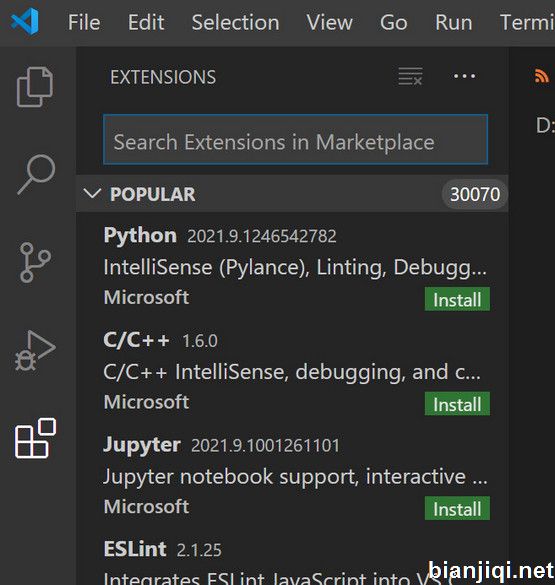Open the Explorer view in activity bar
Screen dimensions: 555x585
(x=35, y=87)
